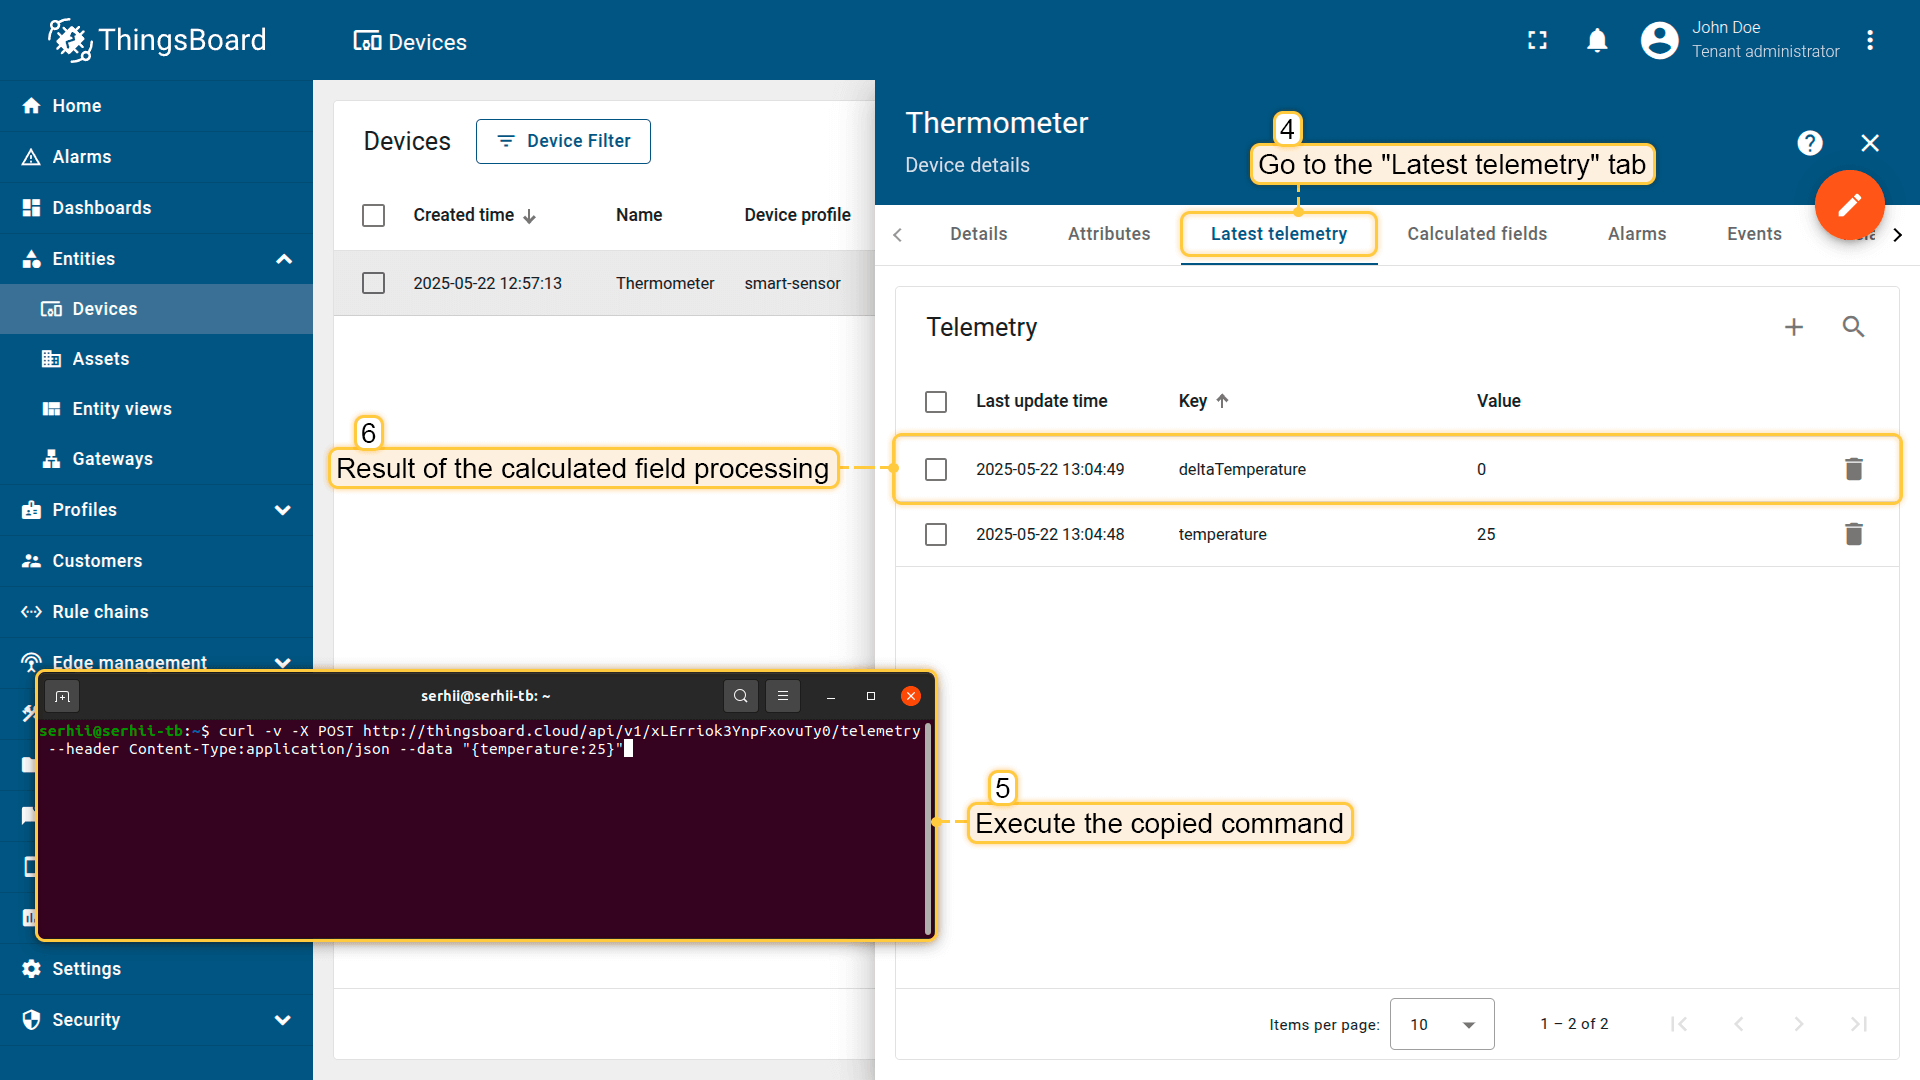
Task: Click the orange pencil edit button
Action: pyautogui.click(x=1849, y=205)
